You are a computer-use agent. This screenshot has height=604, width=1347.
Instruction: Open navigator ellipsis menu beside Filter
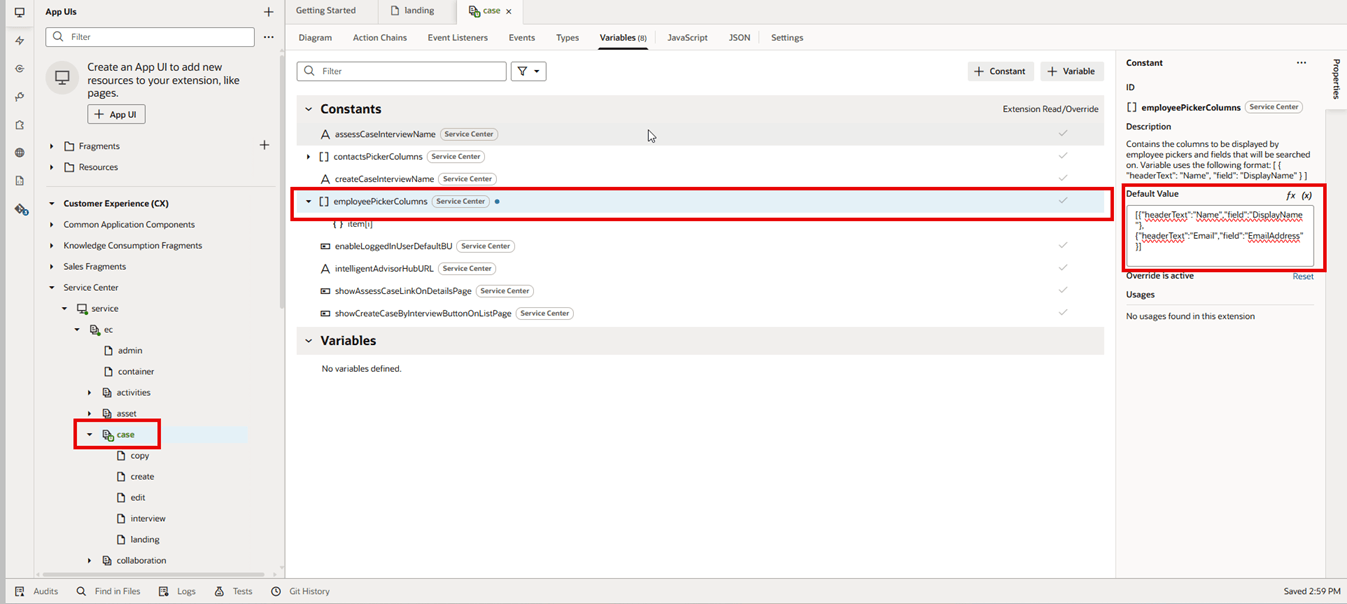[268, 37]
